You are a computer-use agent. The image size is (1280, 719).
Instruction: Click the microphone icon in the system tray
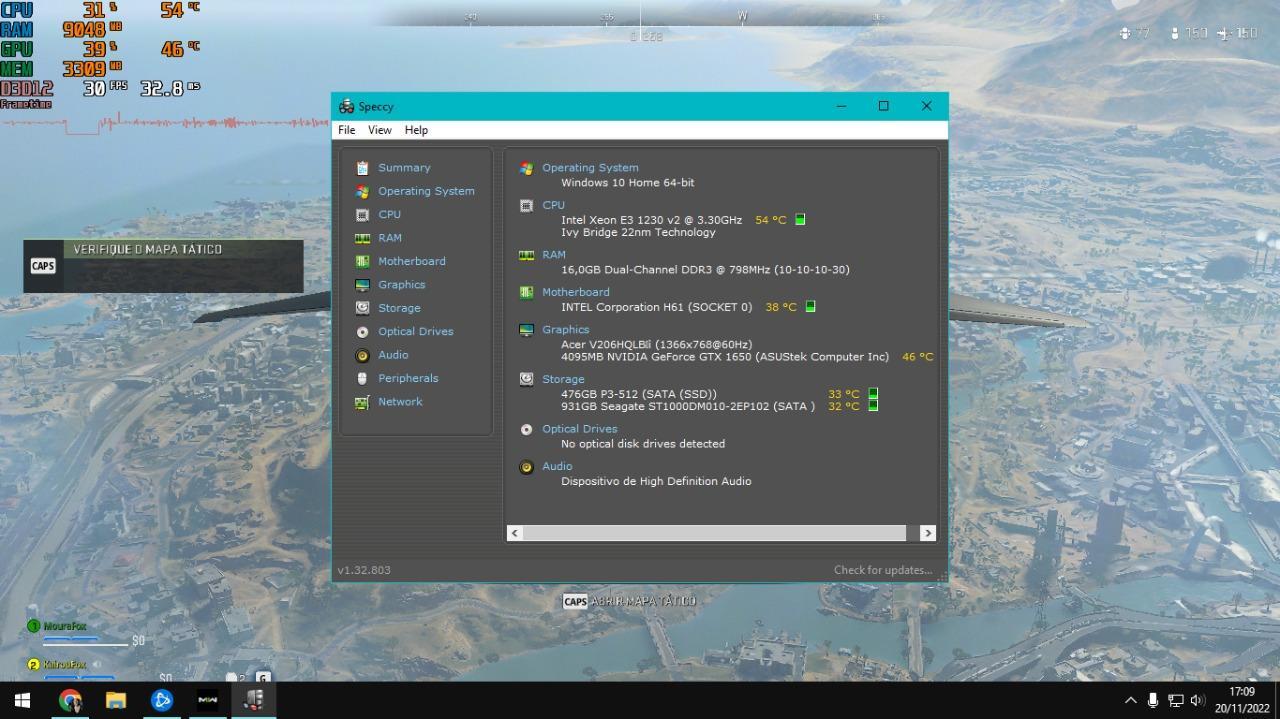pos(1153,701)
